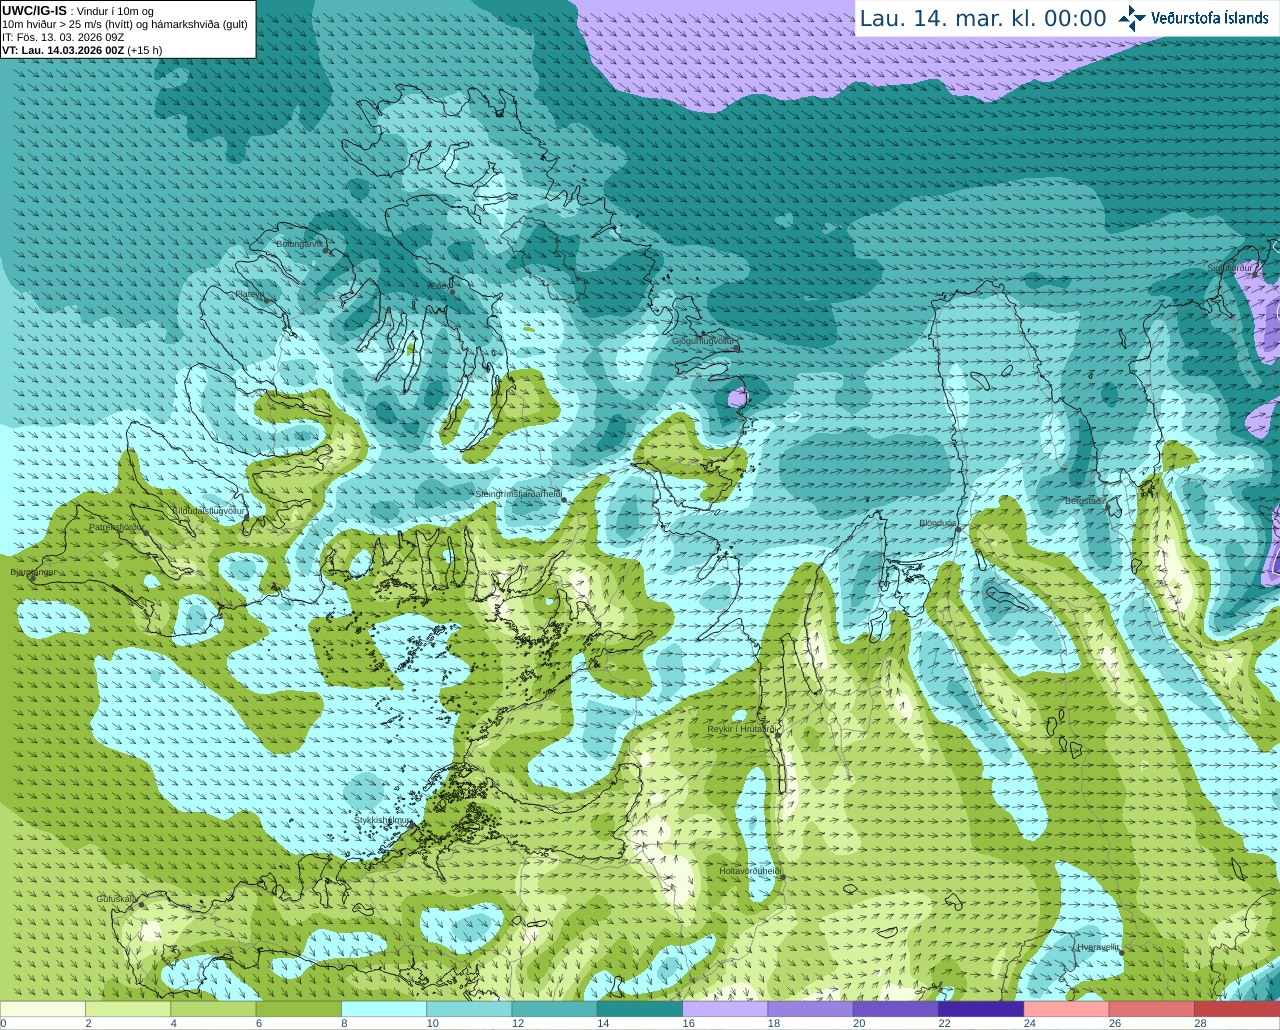Click the UWC/IG-IS model title
1280x1030 pixels.
[x=35, y=11]
